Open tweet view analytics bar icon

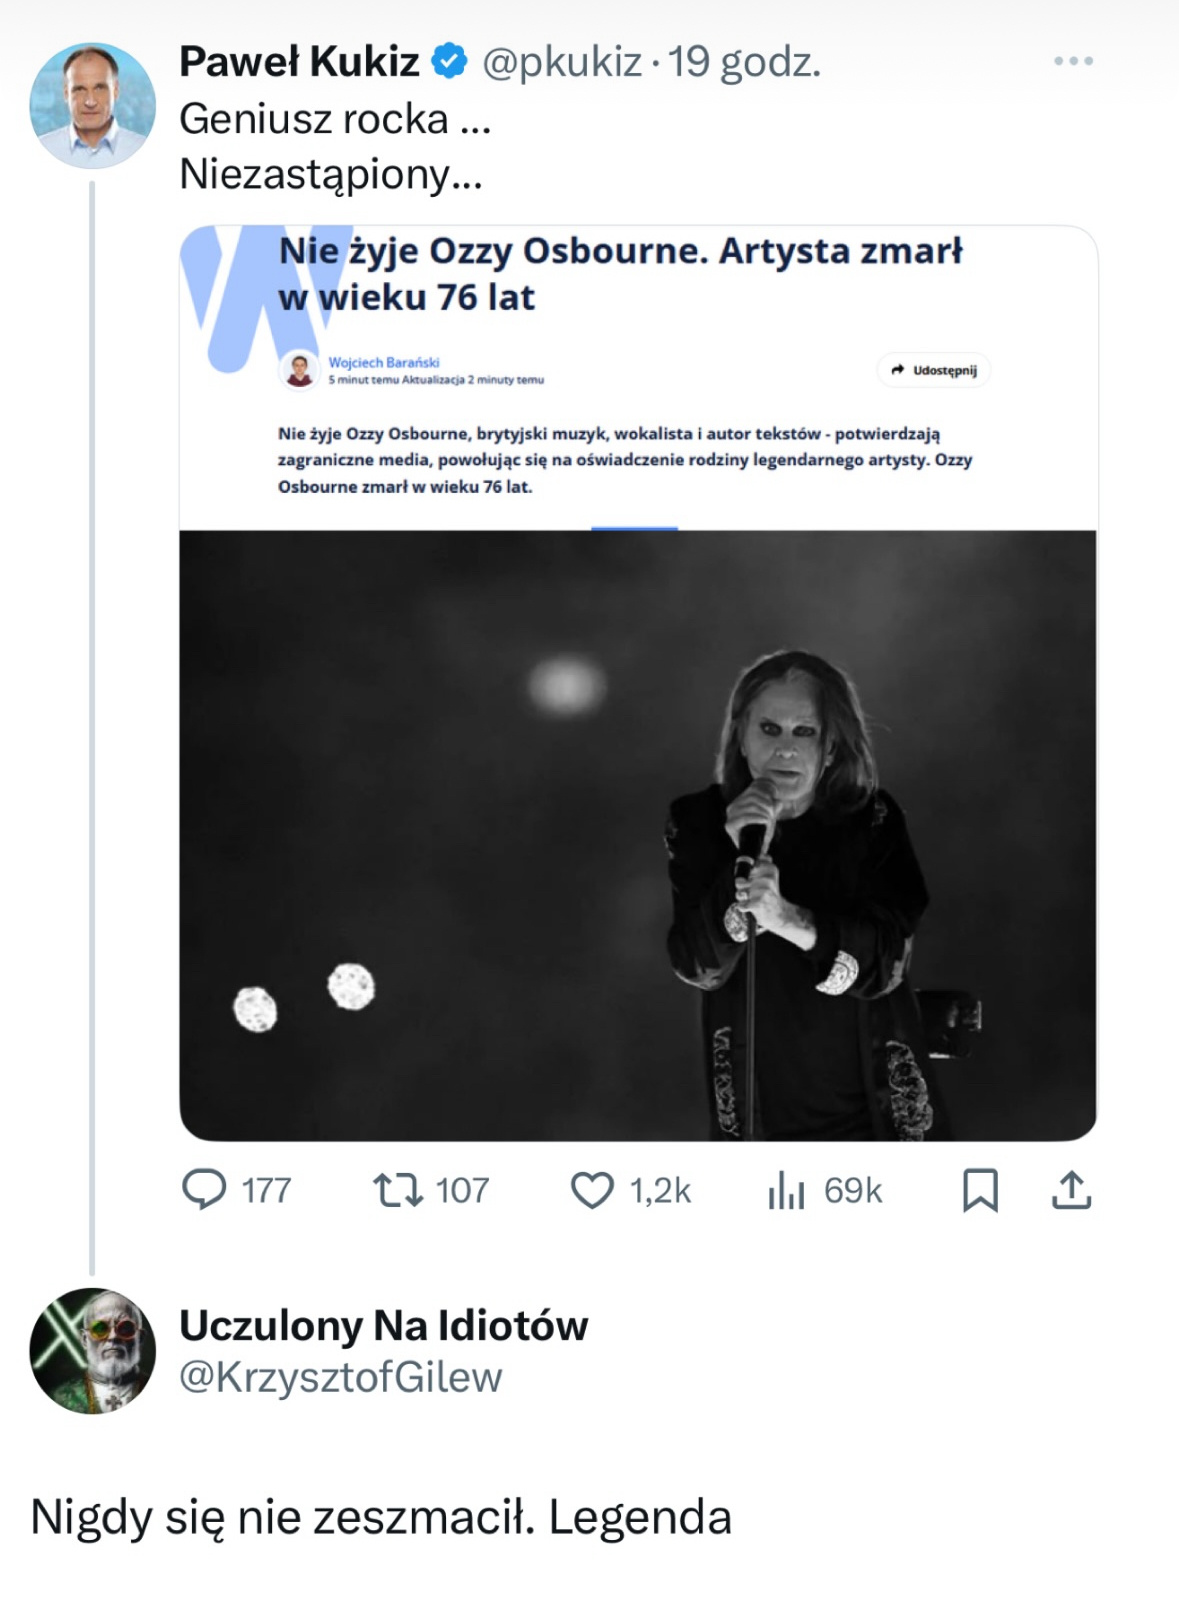click(786, 1190)
